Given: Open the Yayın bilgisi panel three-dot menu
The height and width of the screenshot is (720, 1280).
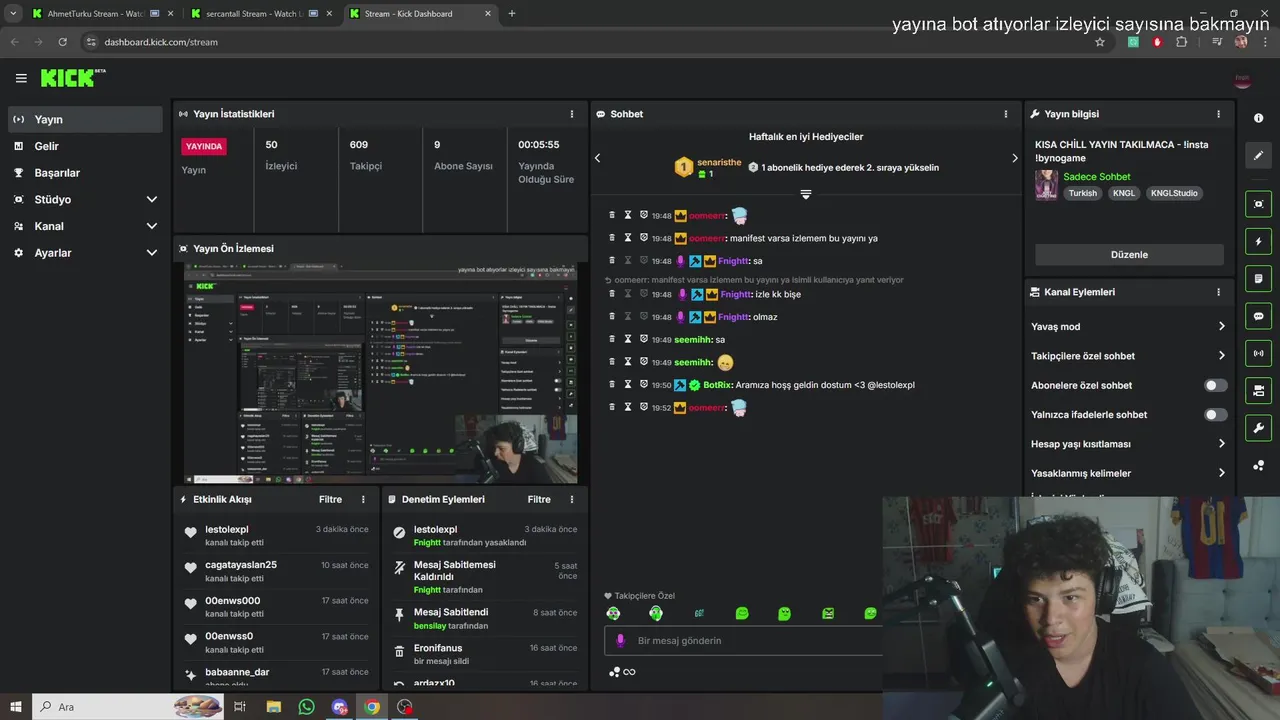Looking at the screenshot, I should pos(1218,114).
